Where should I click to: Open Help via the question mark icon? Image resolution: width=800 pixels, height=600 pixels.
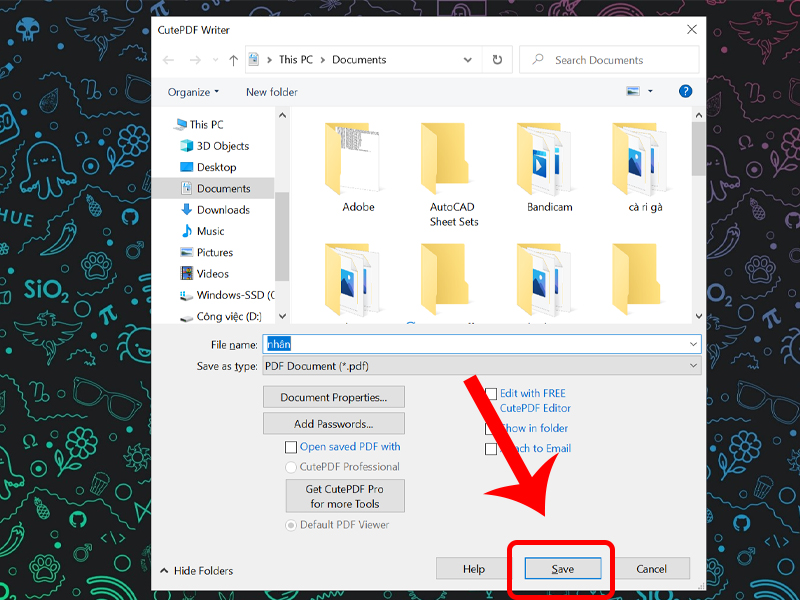pos(685,91)
